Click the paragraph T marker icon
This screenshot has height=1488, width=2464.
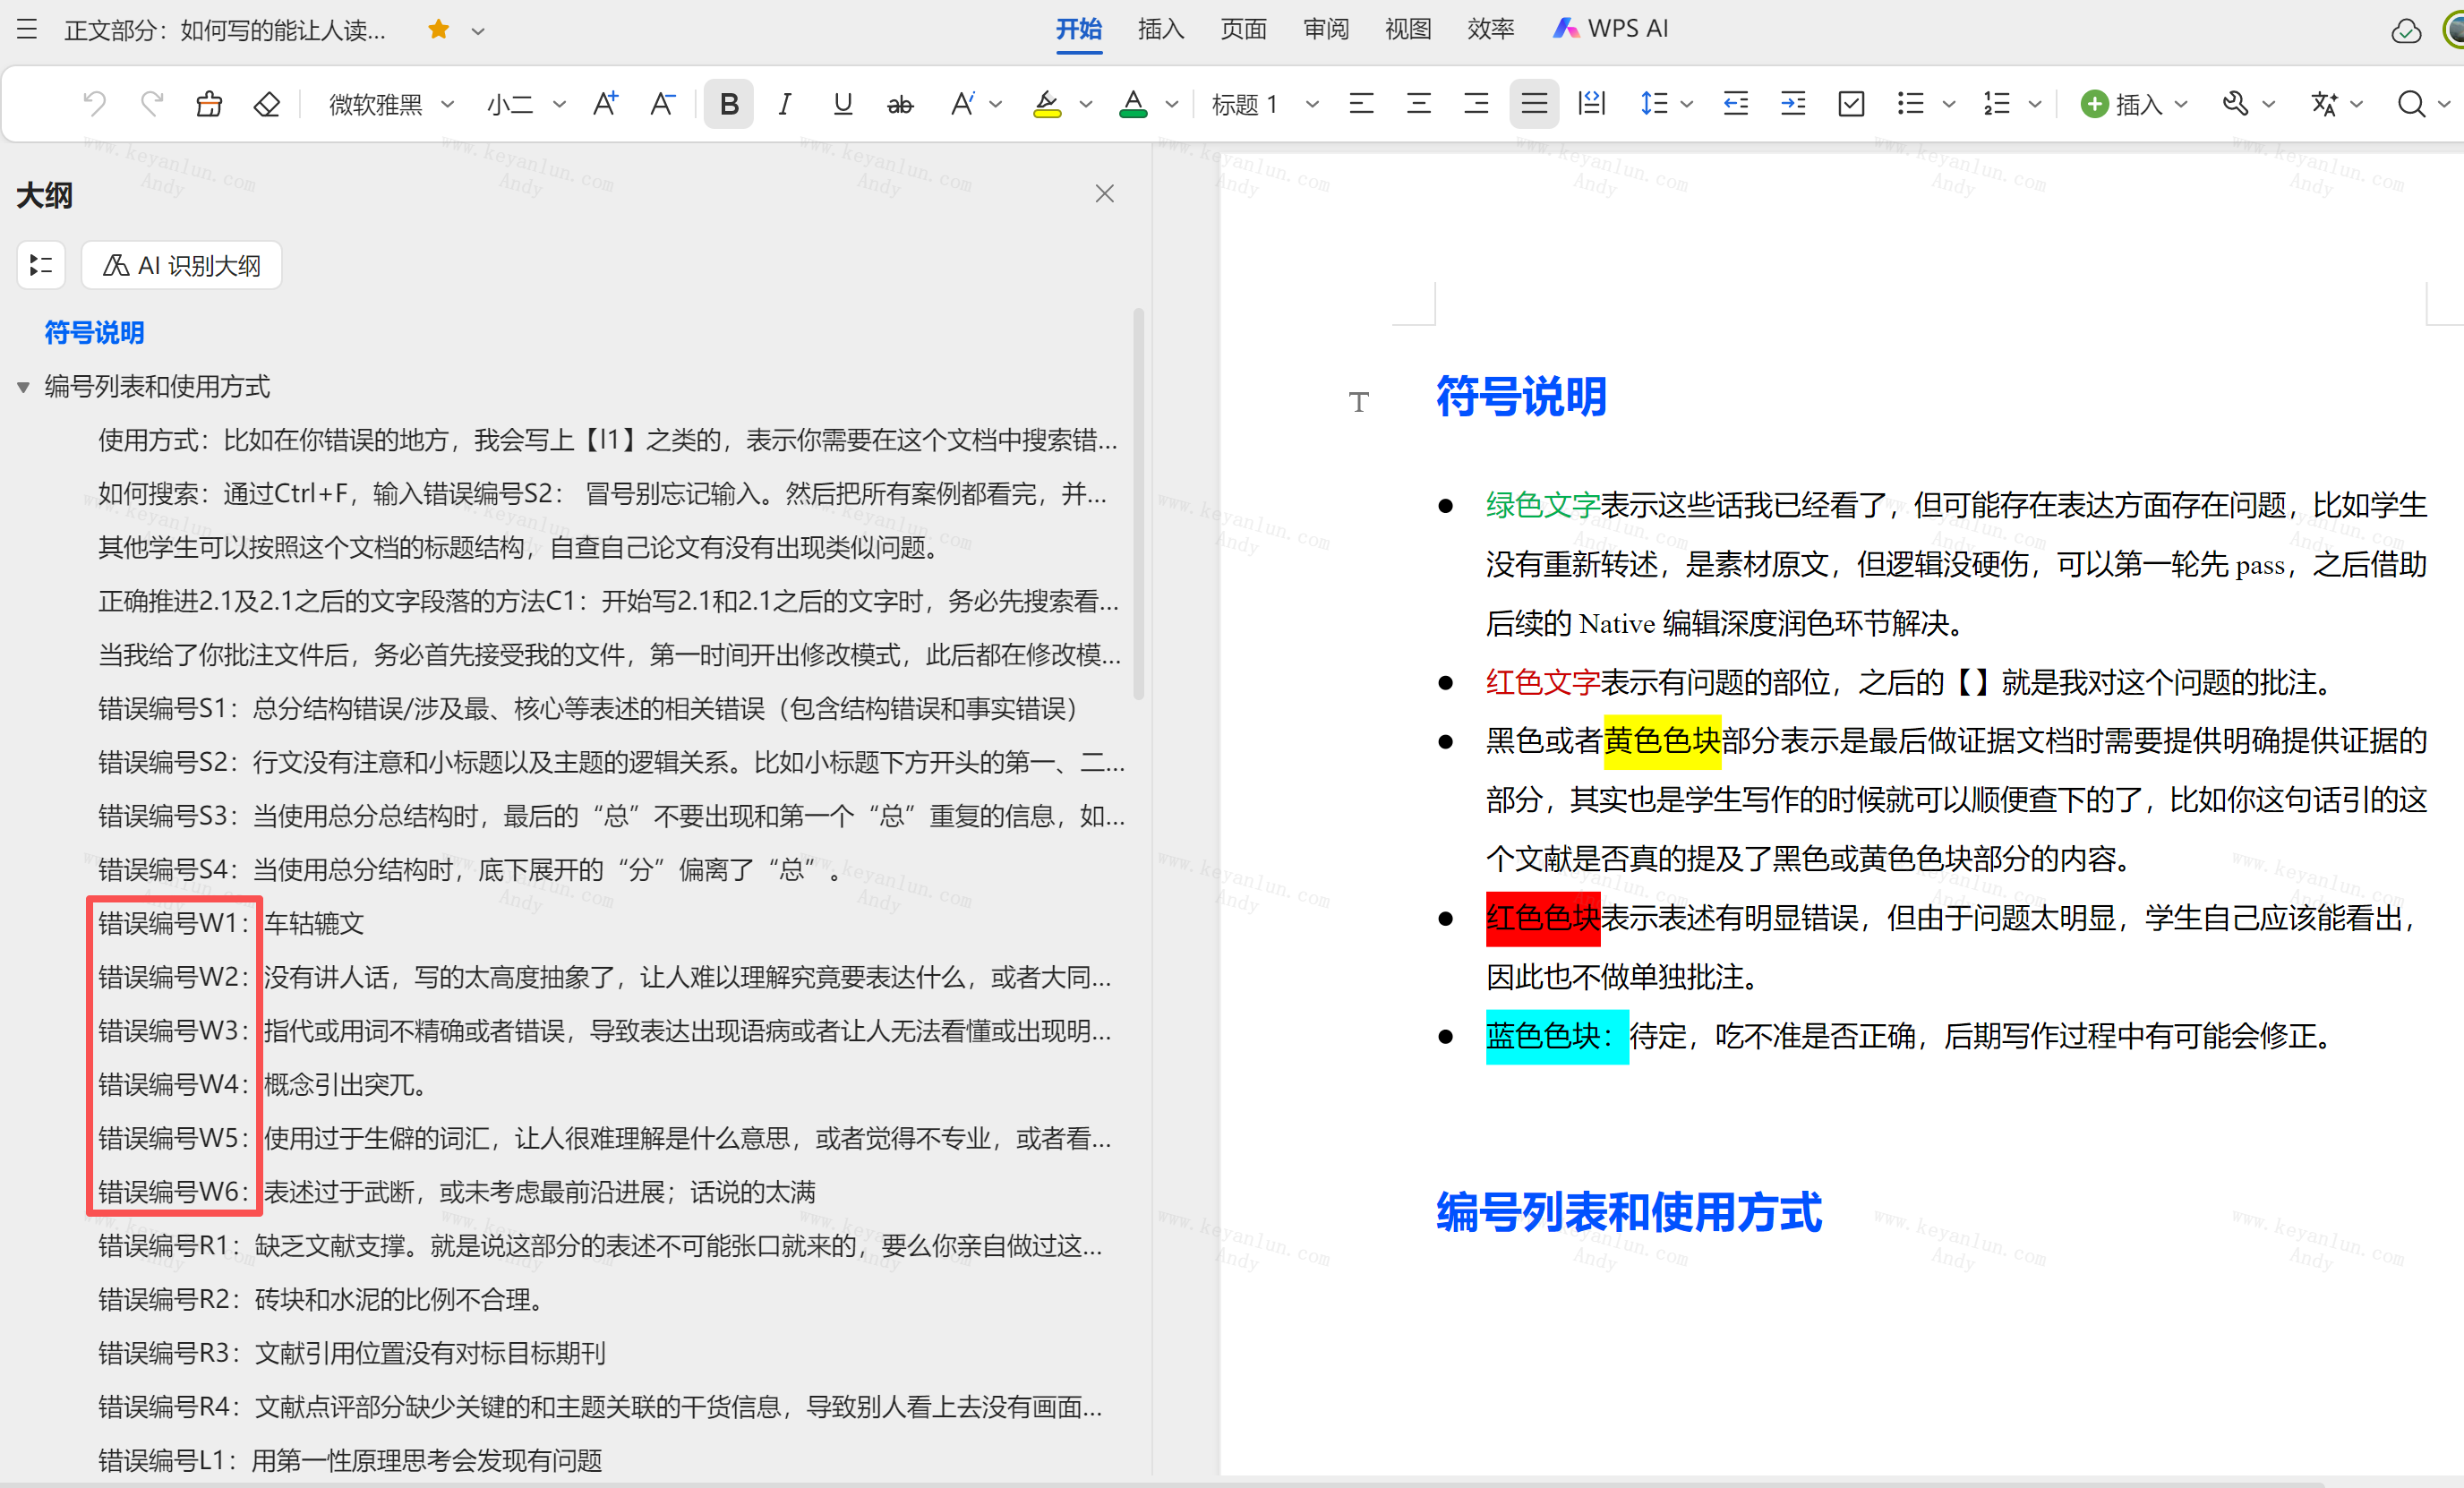(x=1358, y=402)
